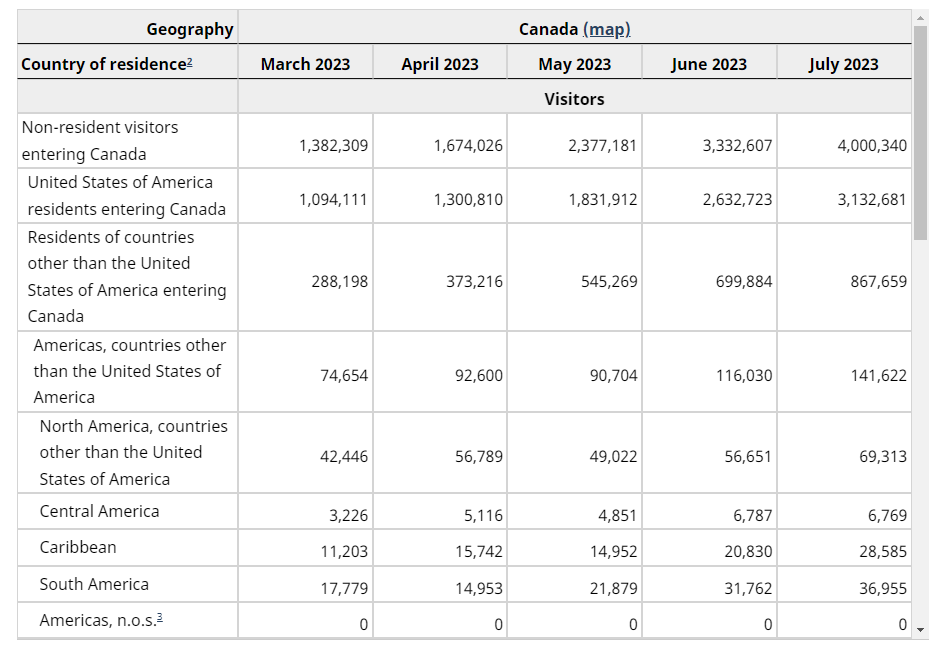Open the map link beside Canada
Screen dimensions: 941x650
tap(607, 29)
